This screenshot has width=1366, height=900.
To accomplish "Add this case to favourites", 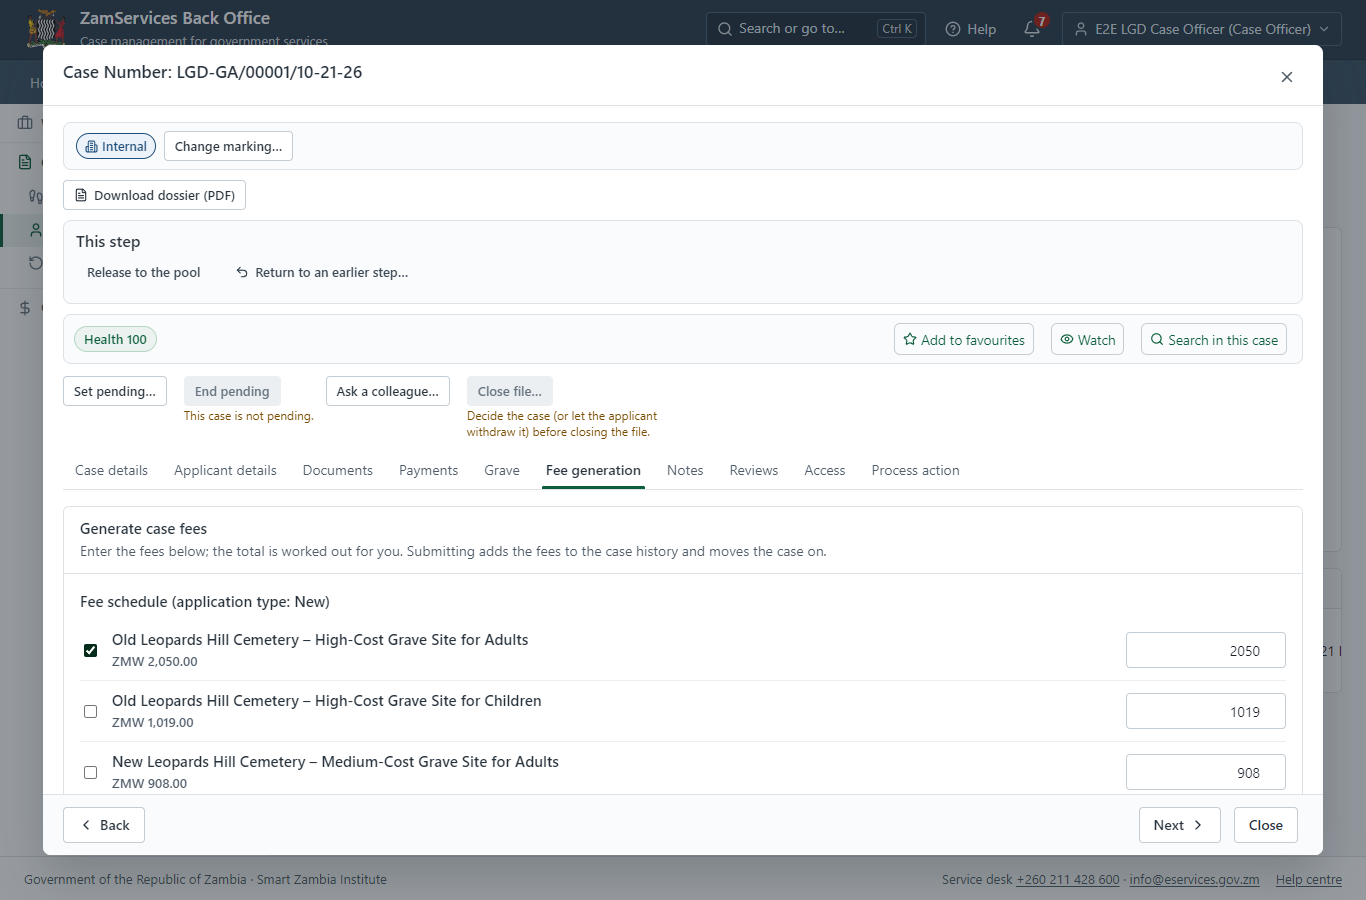I will [x=964, y=340].
